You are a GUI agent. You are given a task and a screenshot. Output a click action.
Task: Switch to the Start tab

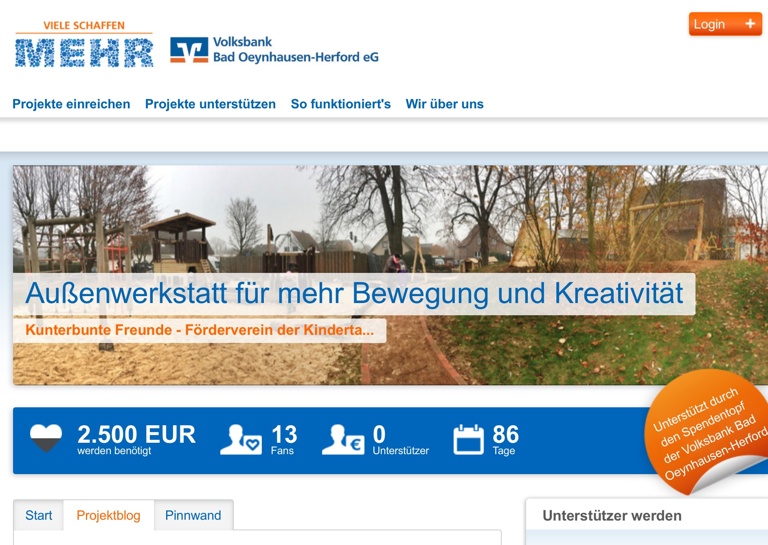tap(39, 515)
